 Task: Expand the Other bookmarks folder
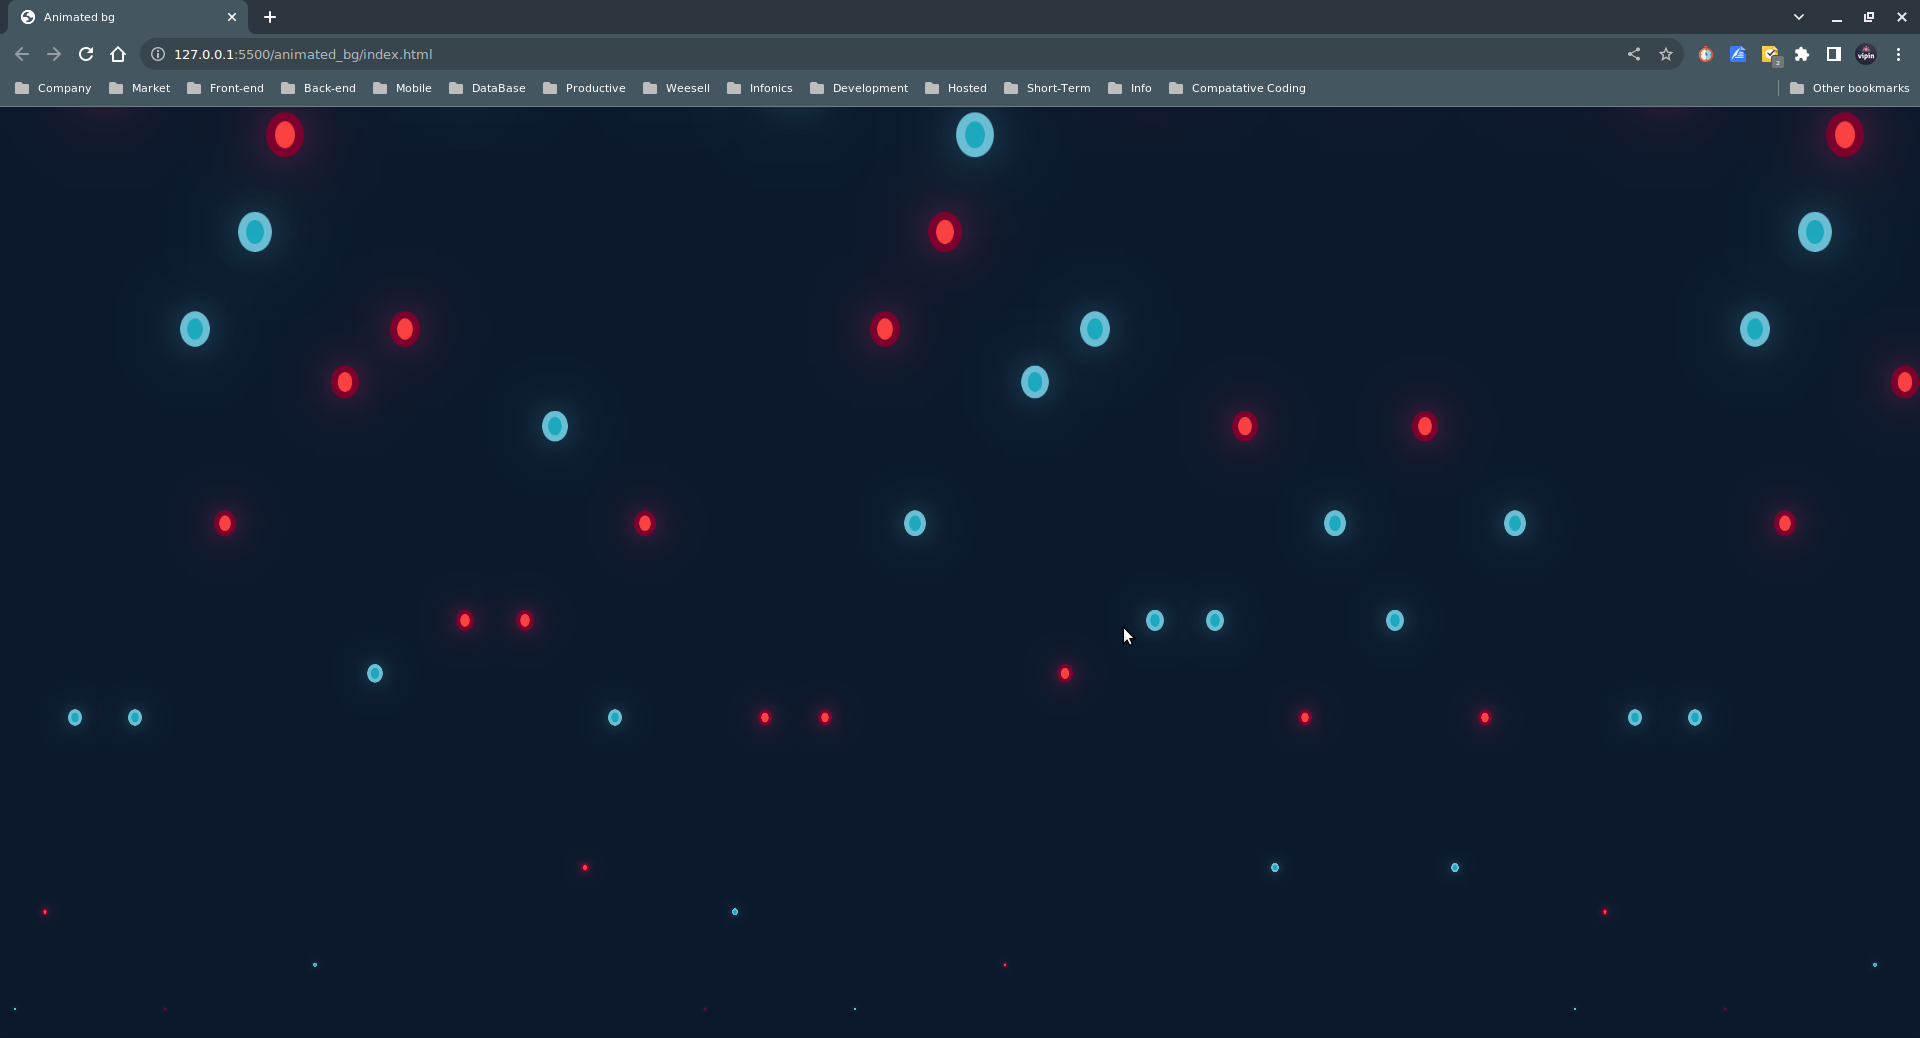(x=1849, y=88)
